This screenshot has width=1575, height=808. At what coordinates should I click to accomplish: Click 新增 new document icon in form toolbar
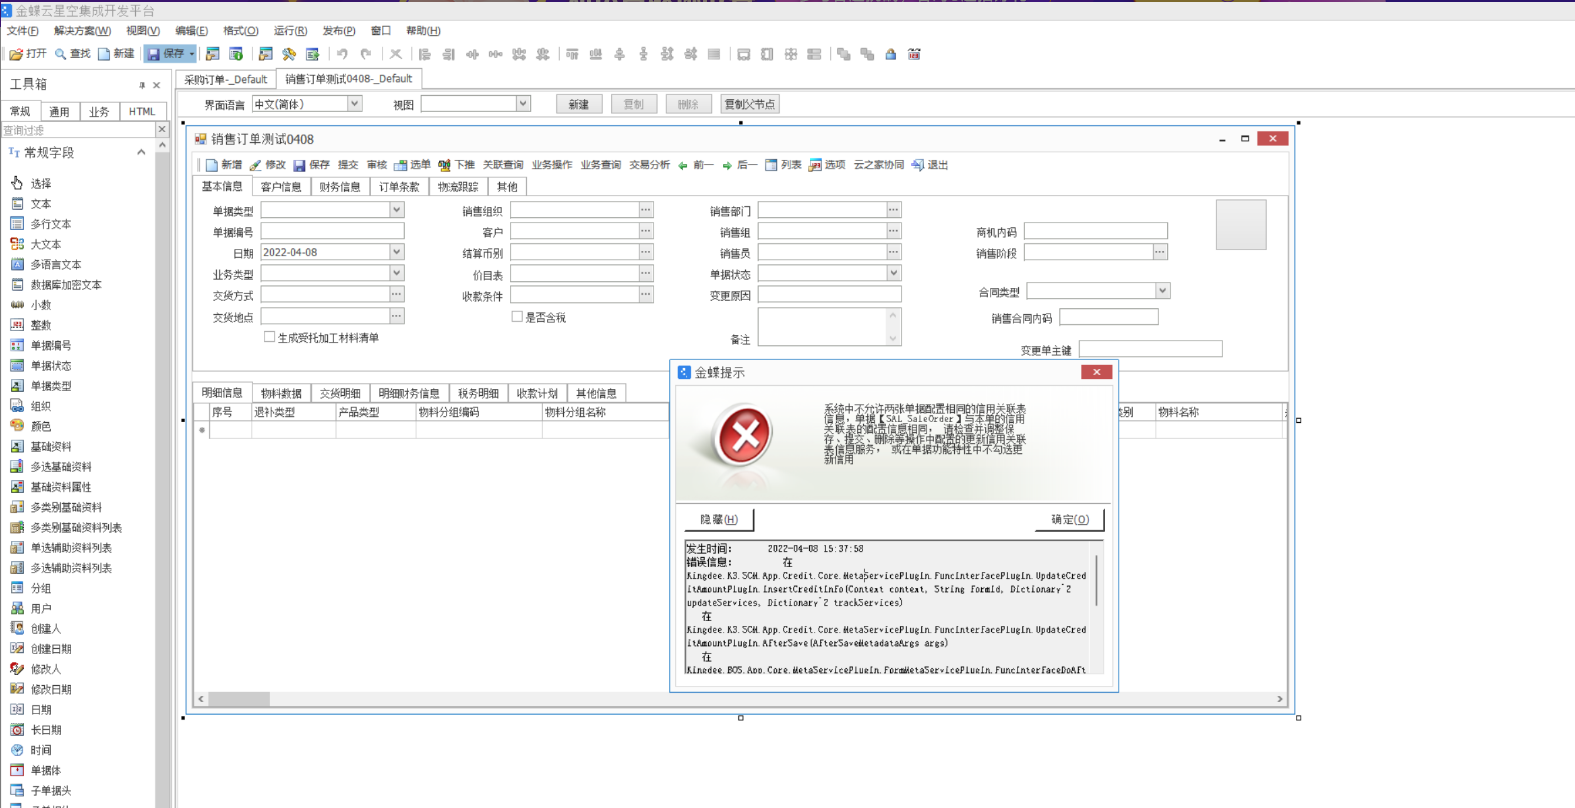click(212, 165)
